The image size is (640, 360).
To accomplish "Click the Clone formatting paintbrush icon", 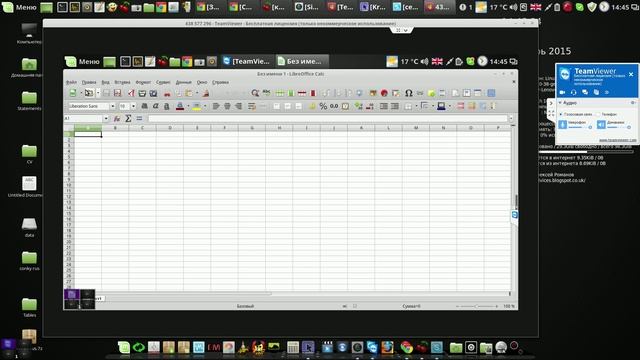I will point(205,93).
